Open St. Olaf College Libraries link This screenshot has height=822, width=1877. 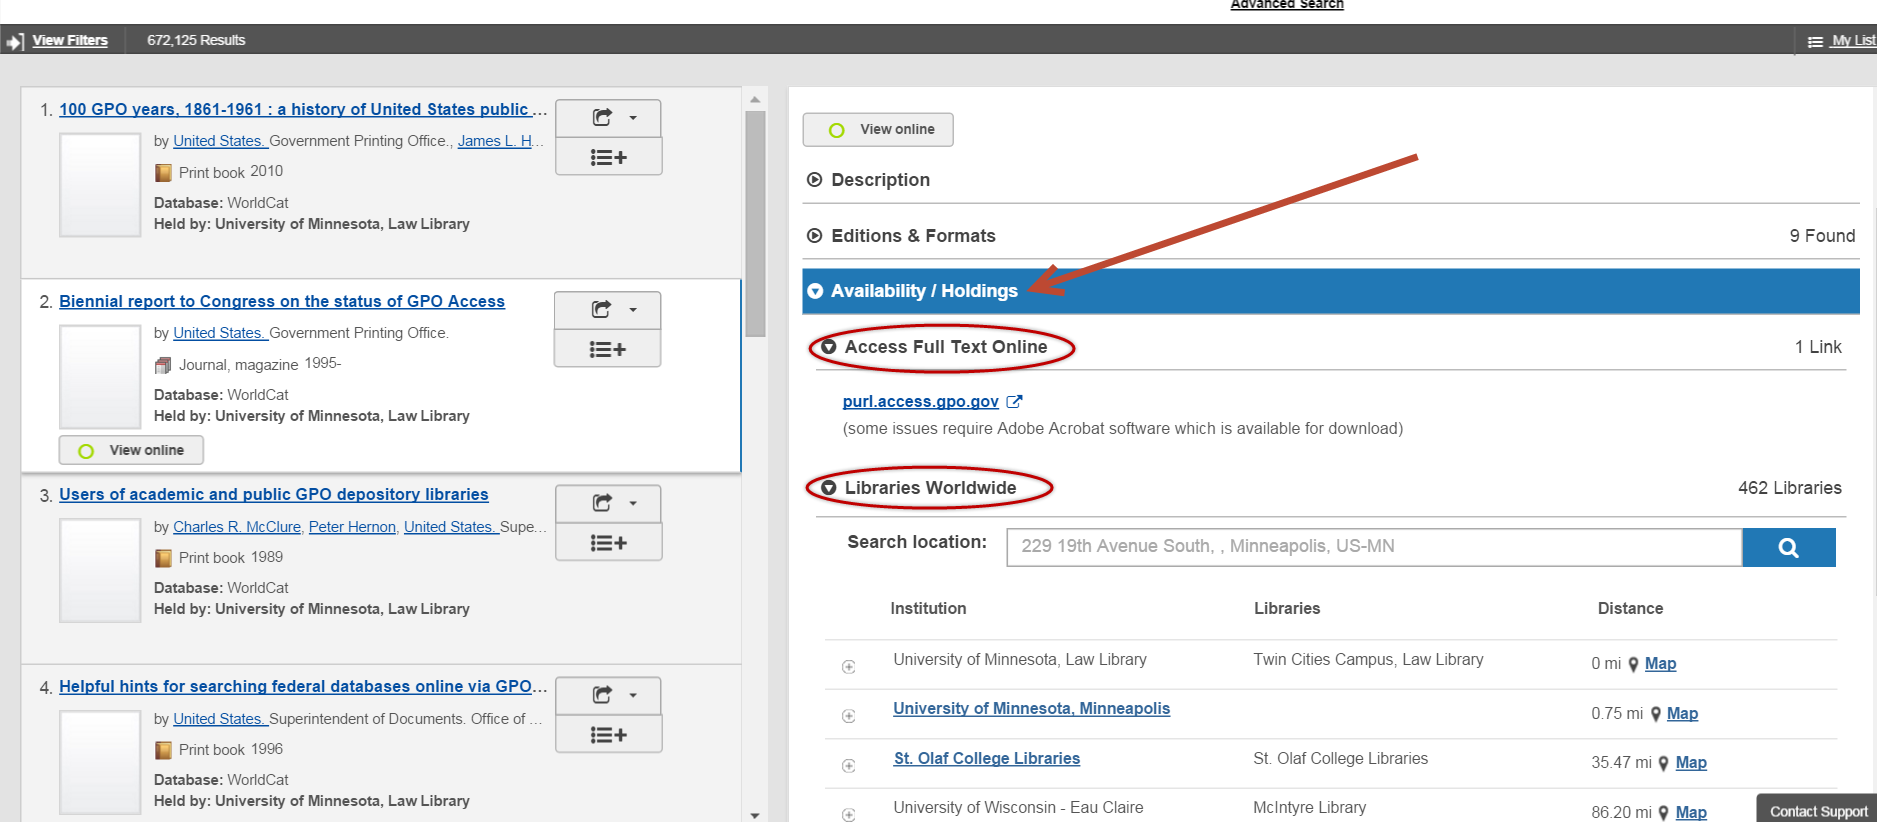point(987,758)
